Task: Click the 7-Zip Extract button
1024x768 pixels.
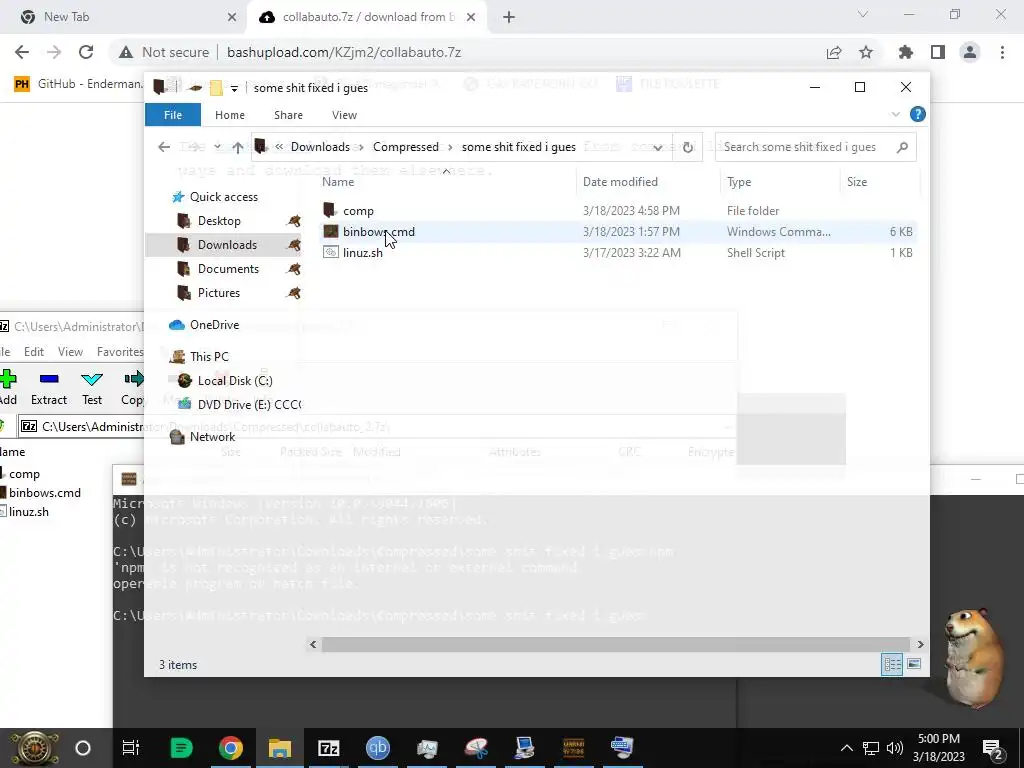Action: tap(49, 389)
